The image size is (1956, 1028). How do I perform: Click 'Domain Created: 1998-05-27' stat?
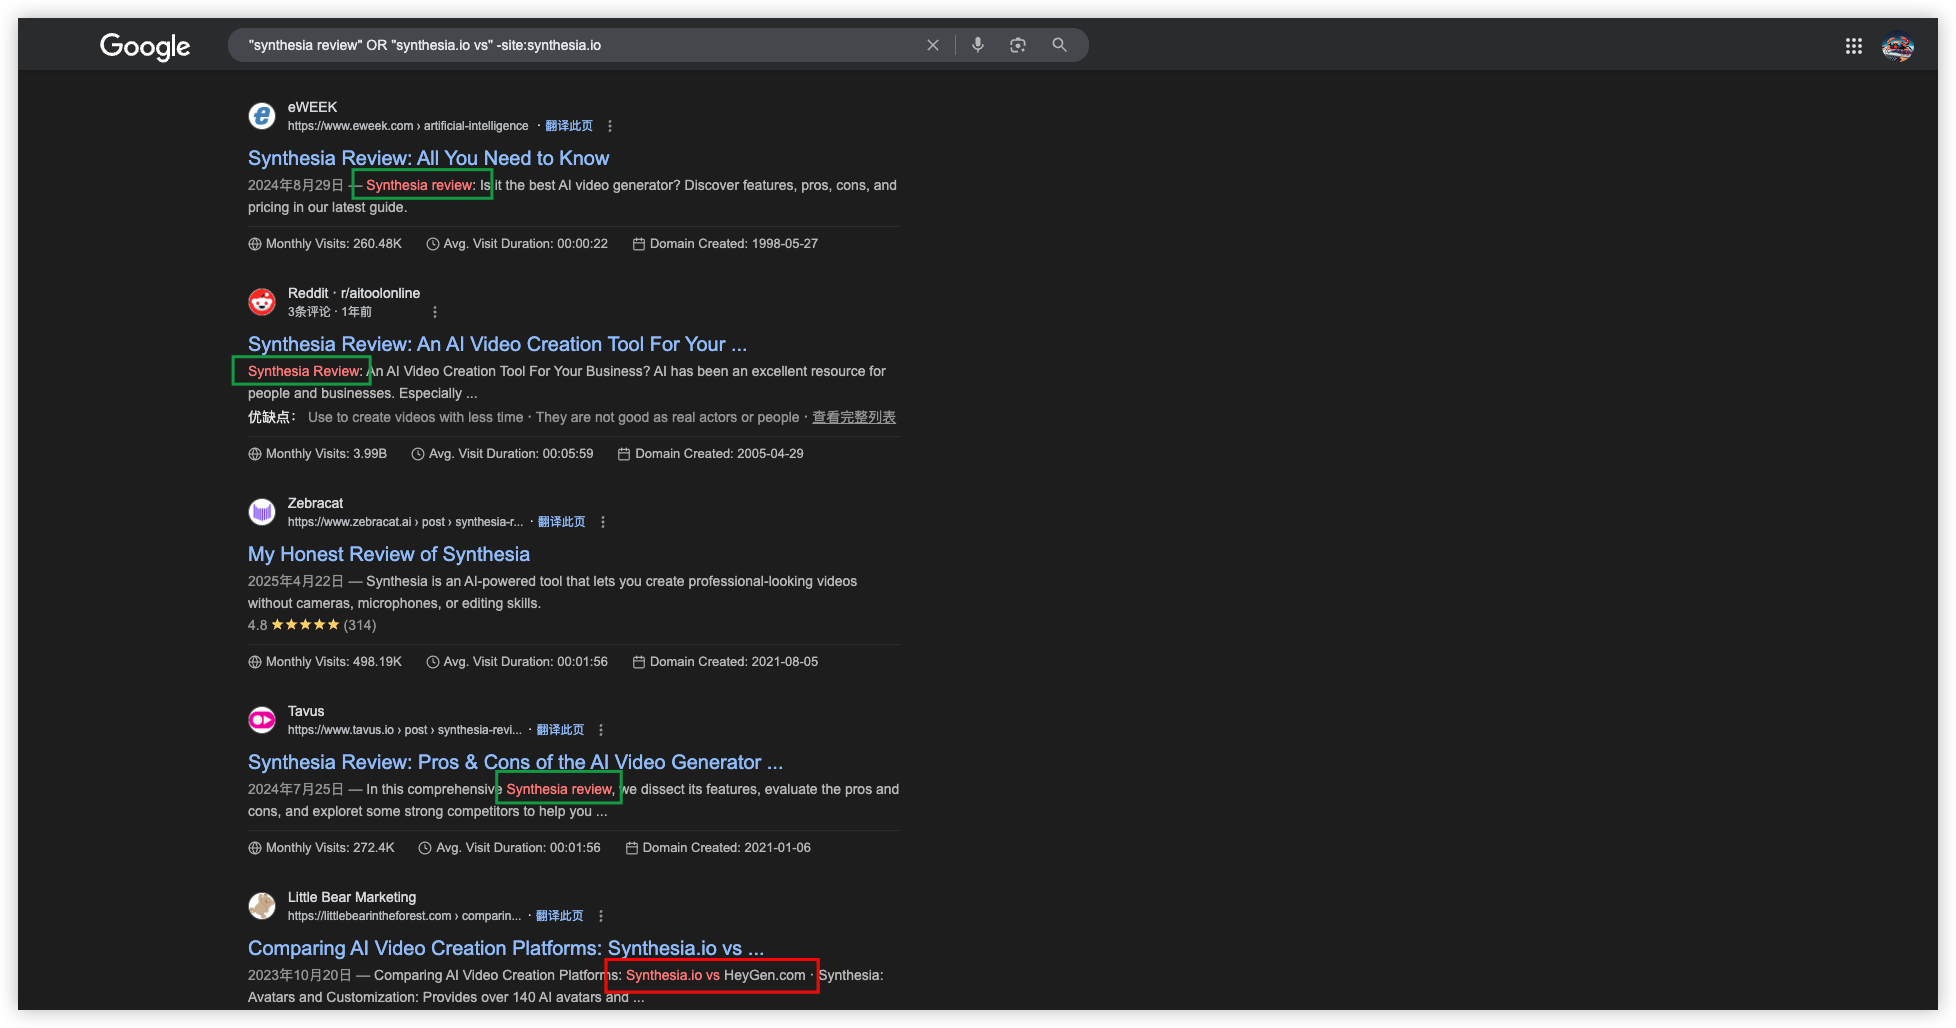(x=725, y=244)
